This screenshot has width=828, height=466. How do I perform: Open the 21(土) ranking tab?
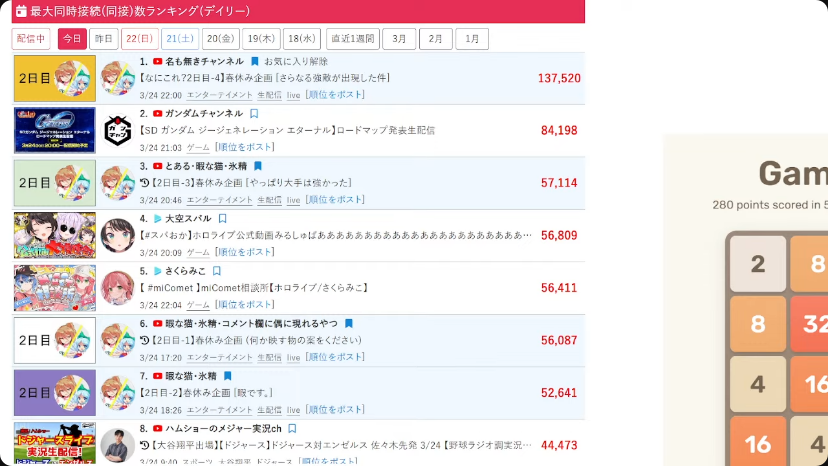coord(180,39)
